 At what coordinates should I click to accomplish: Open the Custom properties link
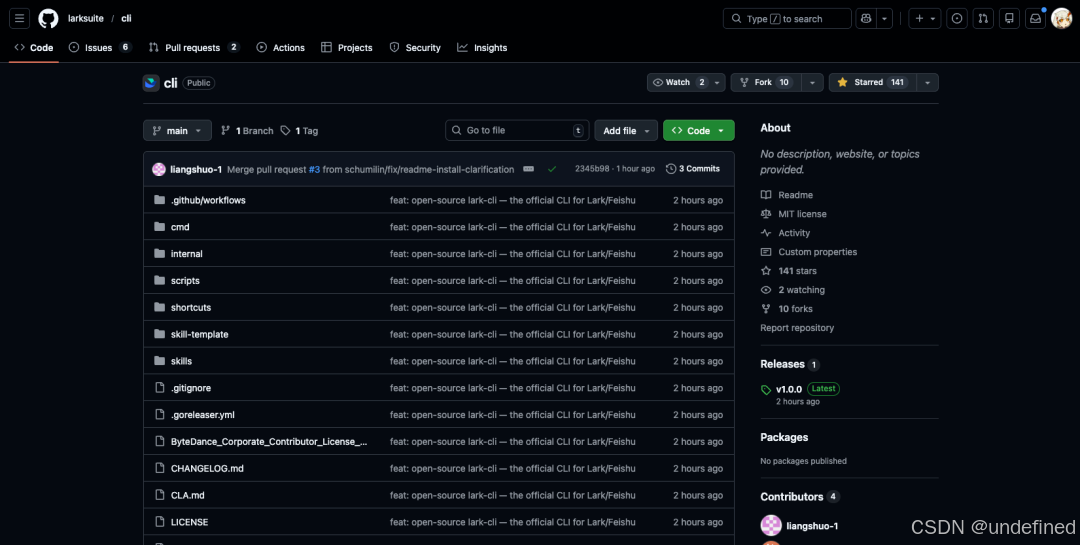pos(809,252)
